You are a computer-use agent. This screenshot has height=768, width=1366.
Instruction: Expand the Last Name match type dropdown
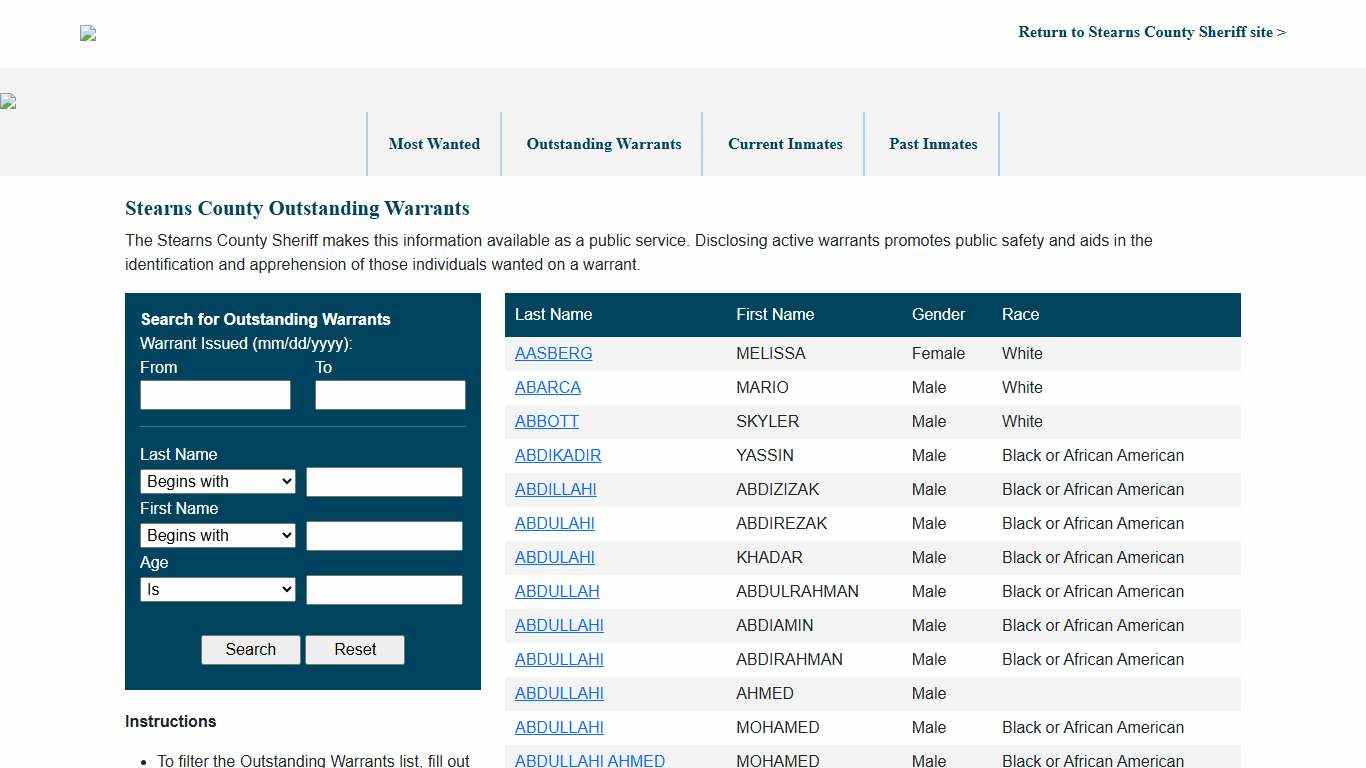[218, 482]
